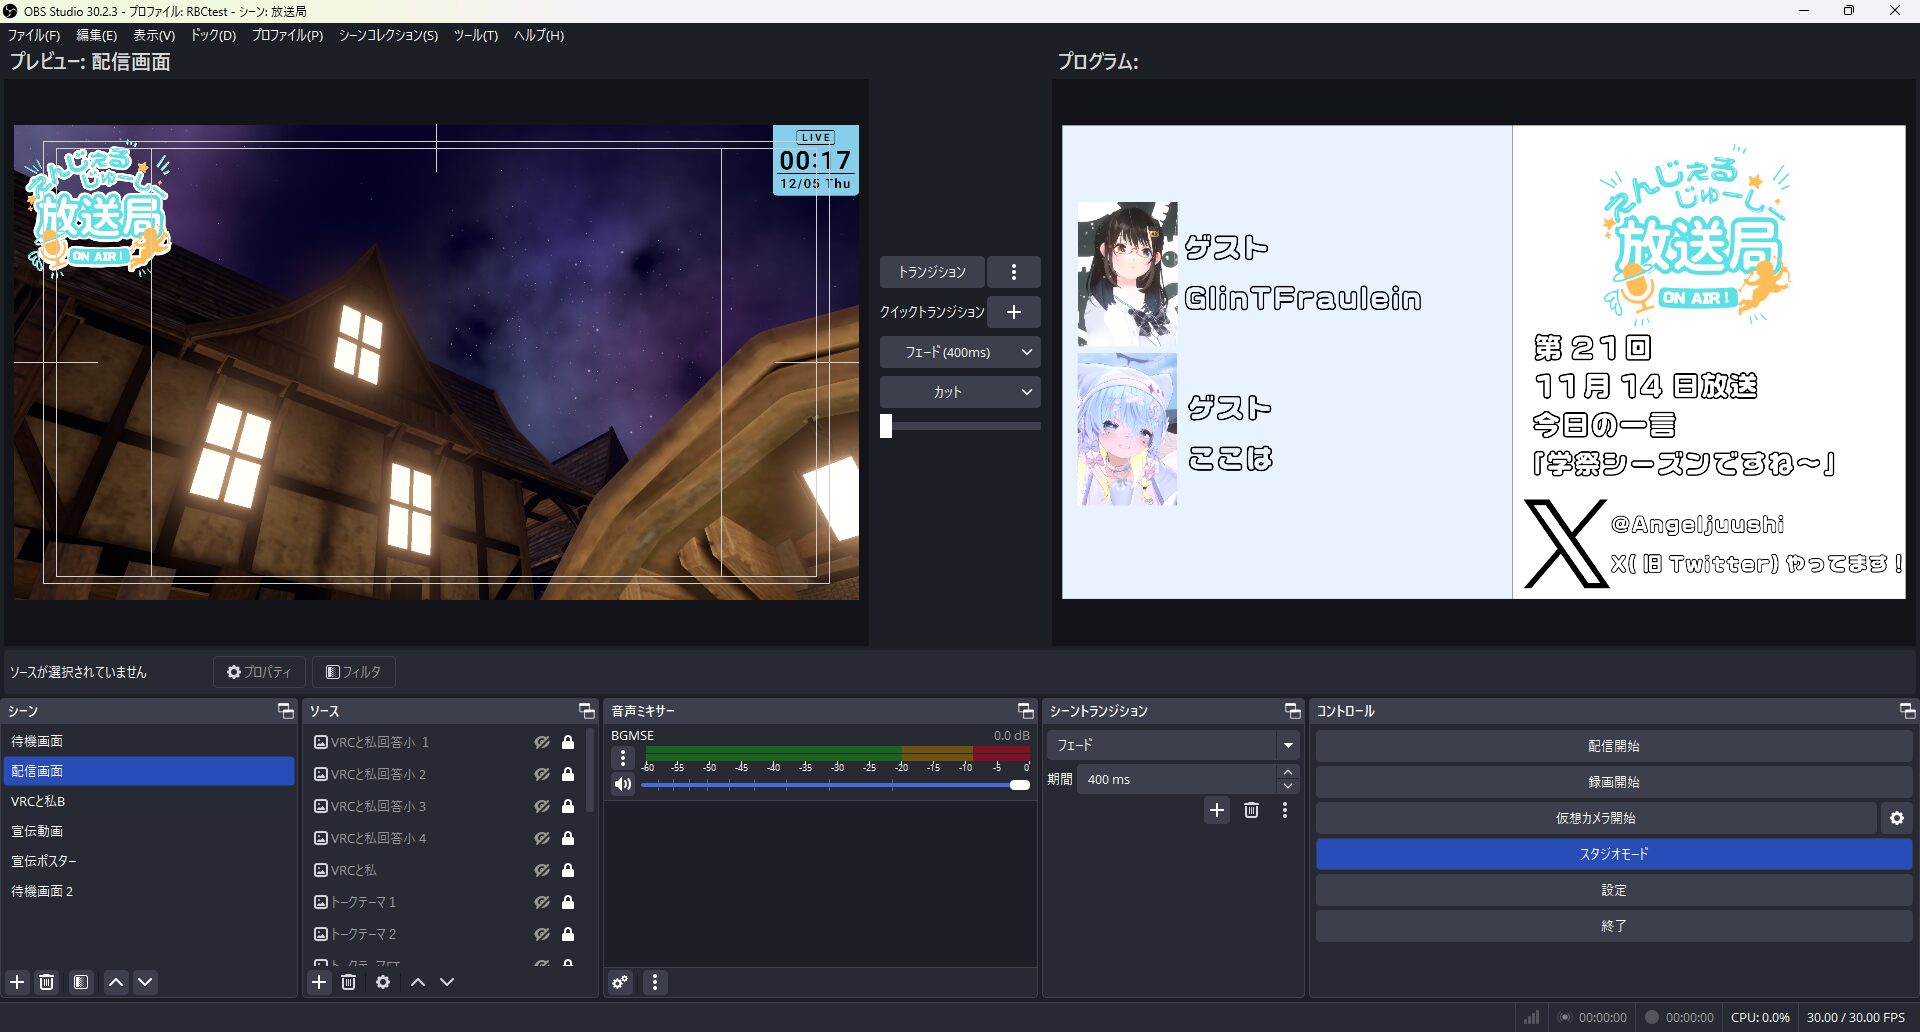Start virtual camera with 仮想カメラ開始
1920x1032 pixels.
(x=1596, y=818)
